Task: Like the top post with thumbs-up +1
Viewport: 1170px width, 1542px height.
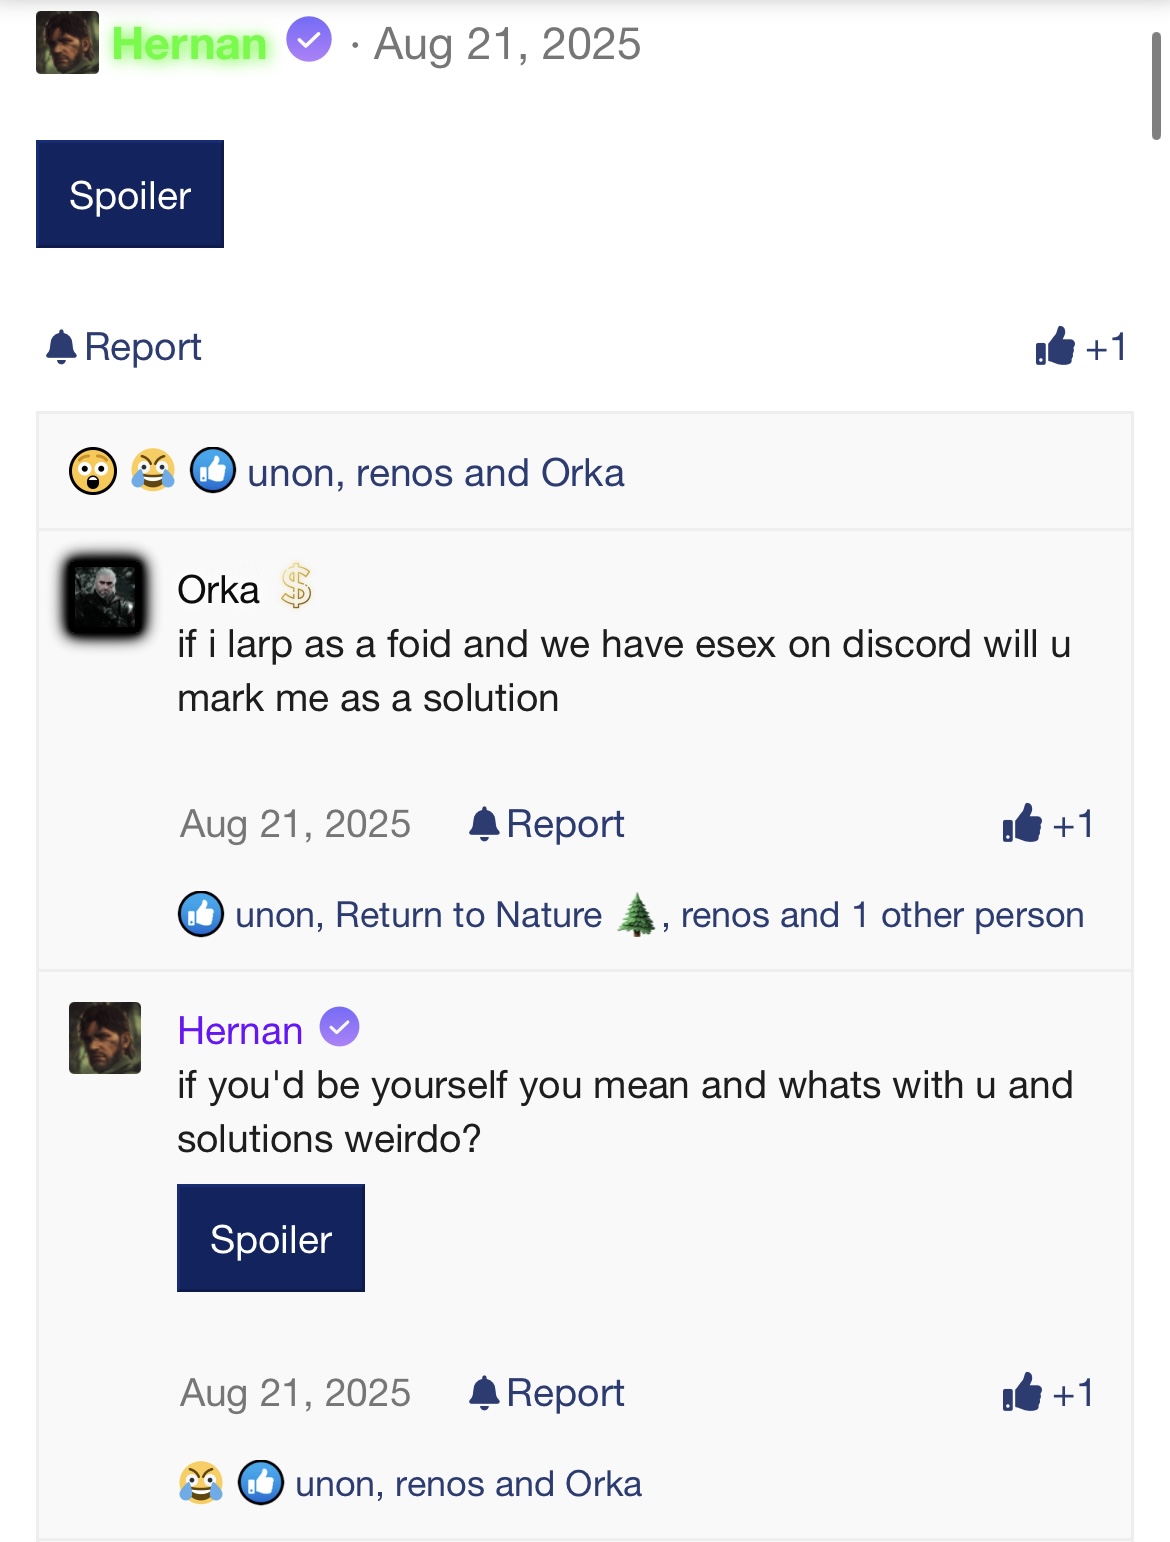Action: [1081, 347]
